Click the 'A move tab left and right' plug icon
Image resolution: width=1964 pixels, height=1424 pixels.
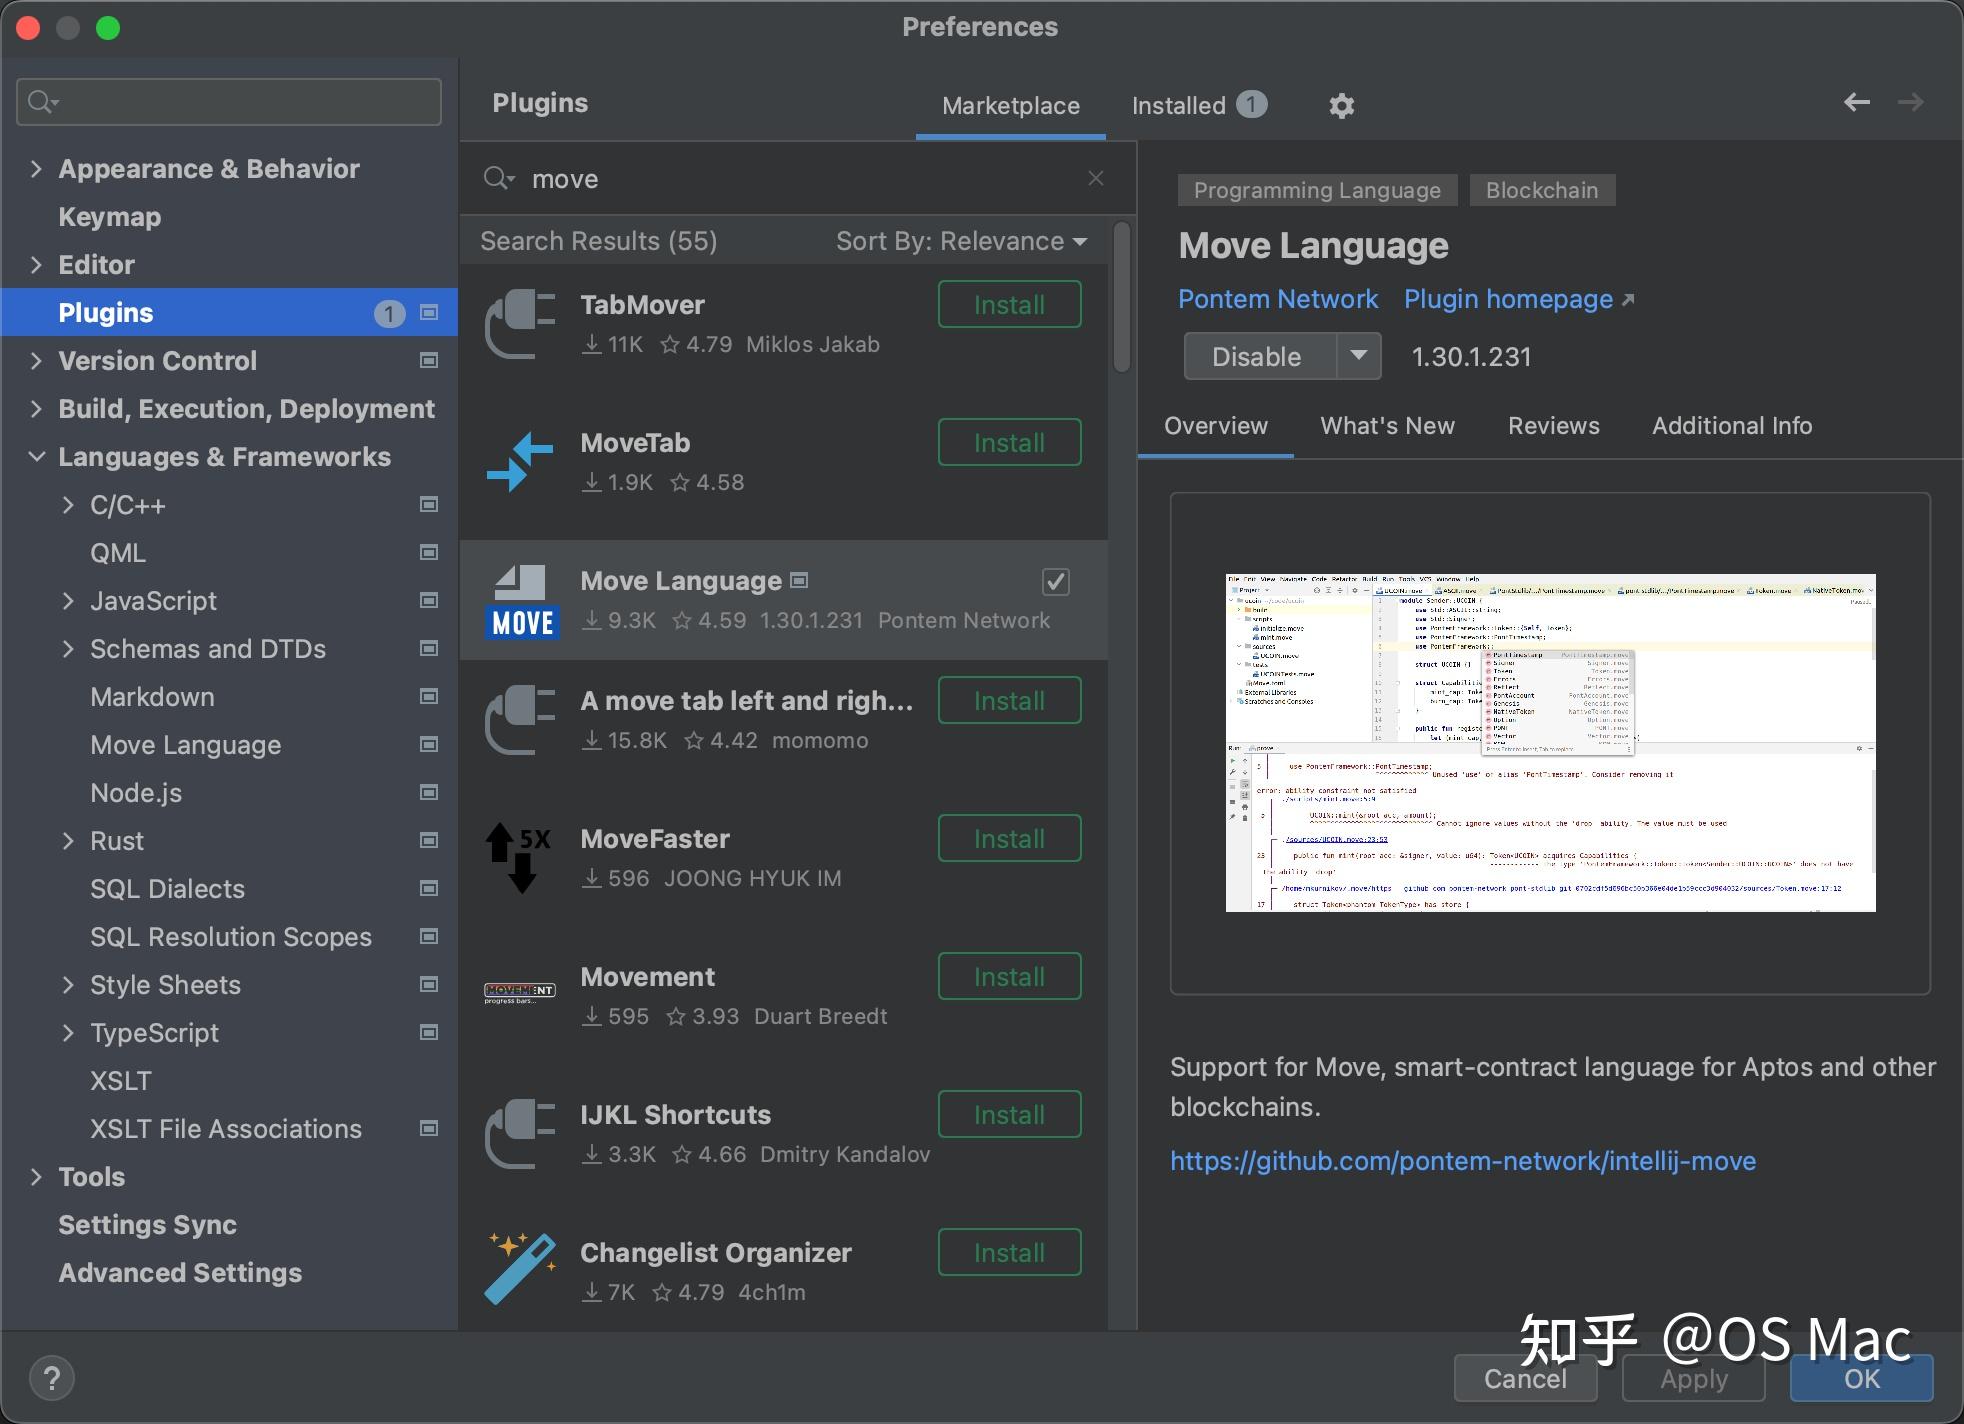pyautogui.click(x=520, y=719)
